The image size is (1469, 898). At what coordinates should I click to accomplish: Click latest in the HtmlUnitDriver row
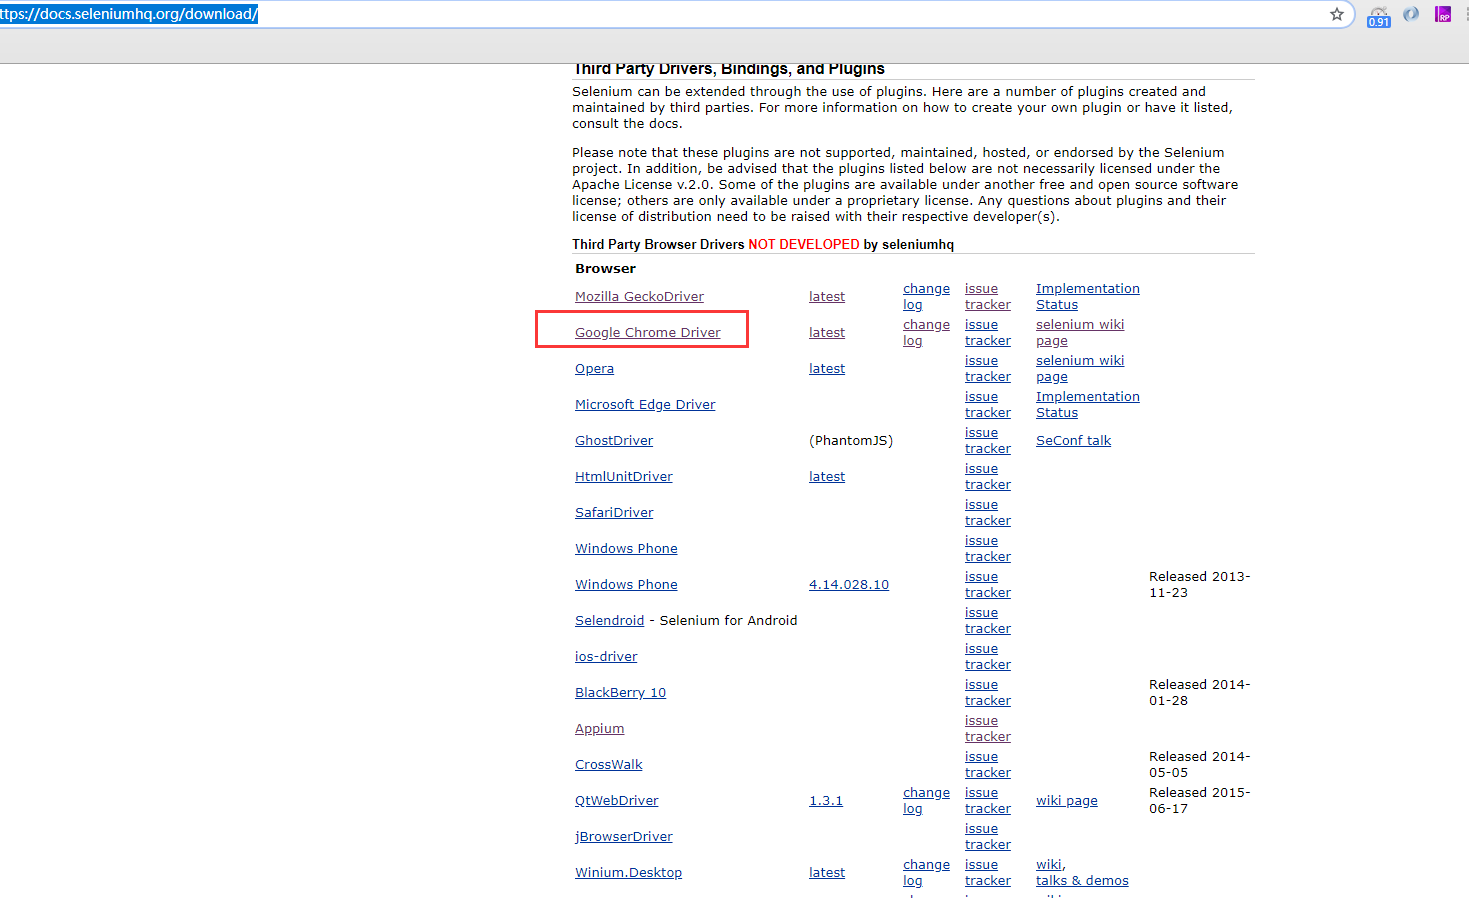[x=827, y=476]
